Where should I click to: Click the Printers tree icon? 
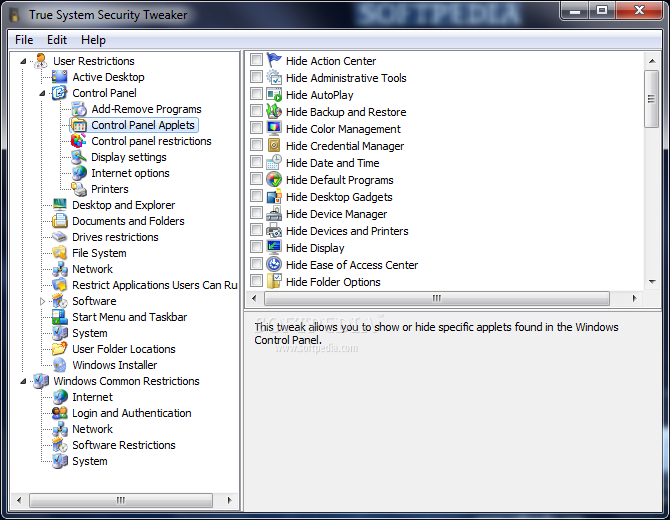click(x=79, y=189)
